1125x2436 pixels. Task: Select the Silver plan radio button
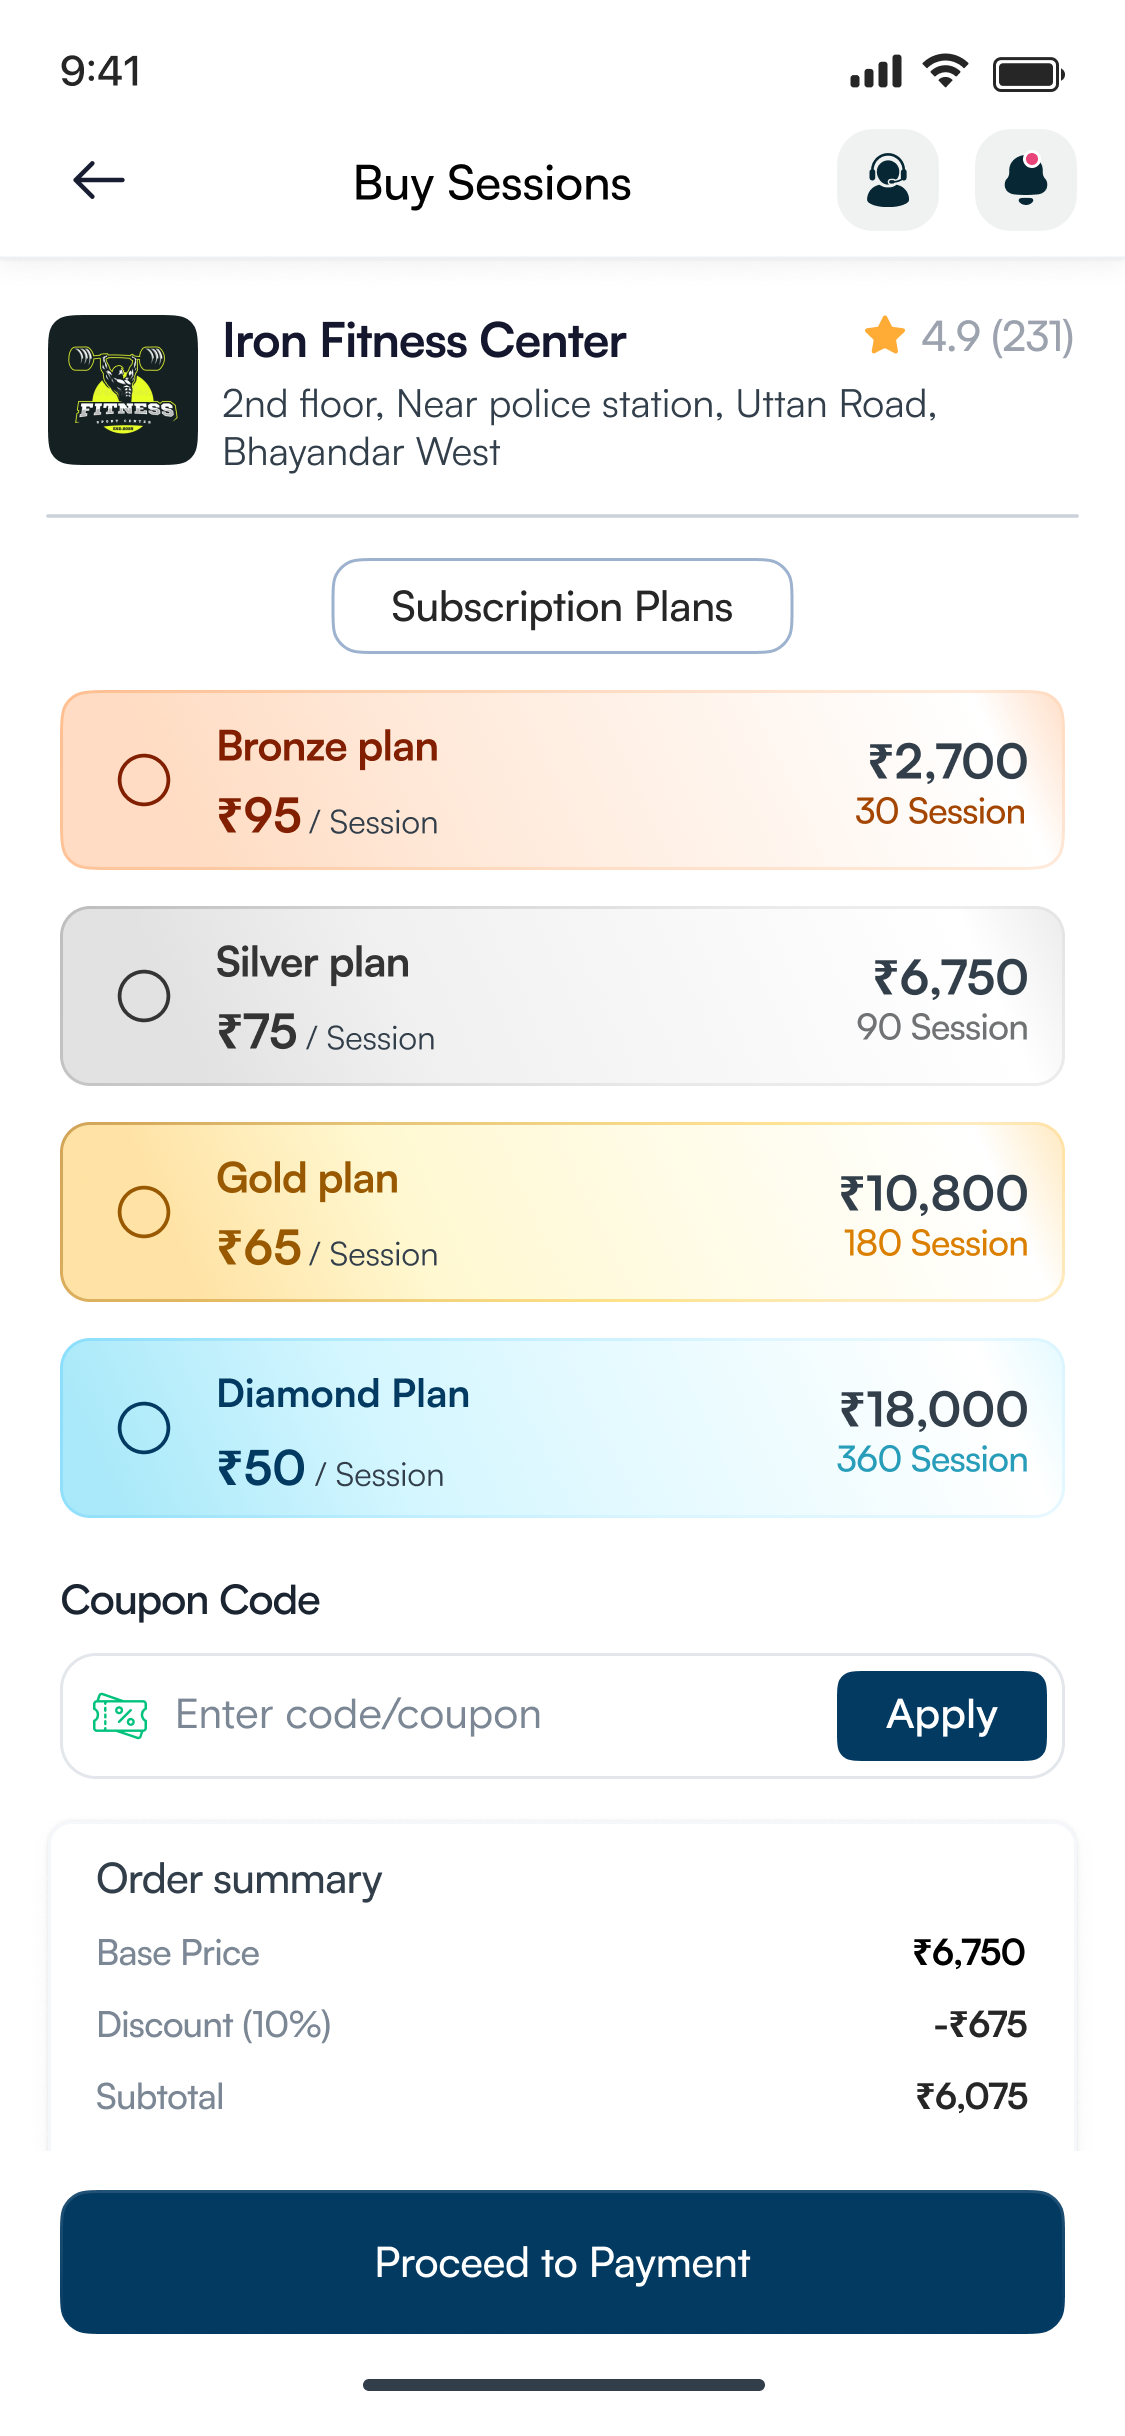[x=144, y=996]
